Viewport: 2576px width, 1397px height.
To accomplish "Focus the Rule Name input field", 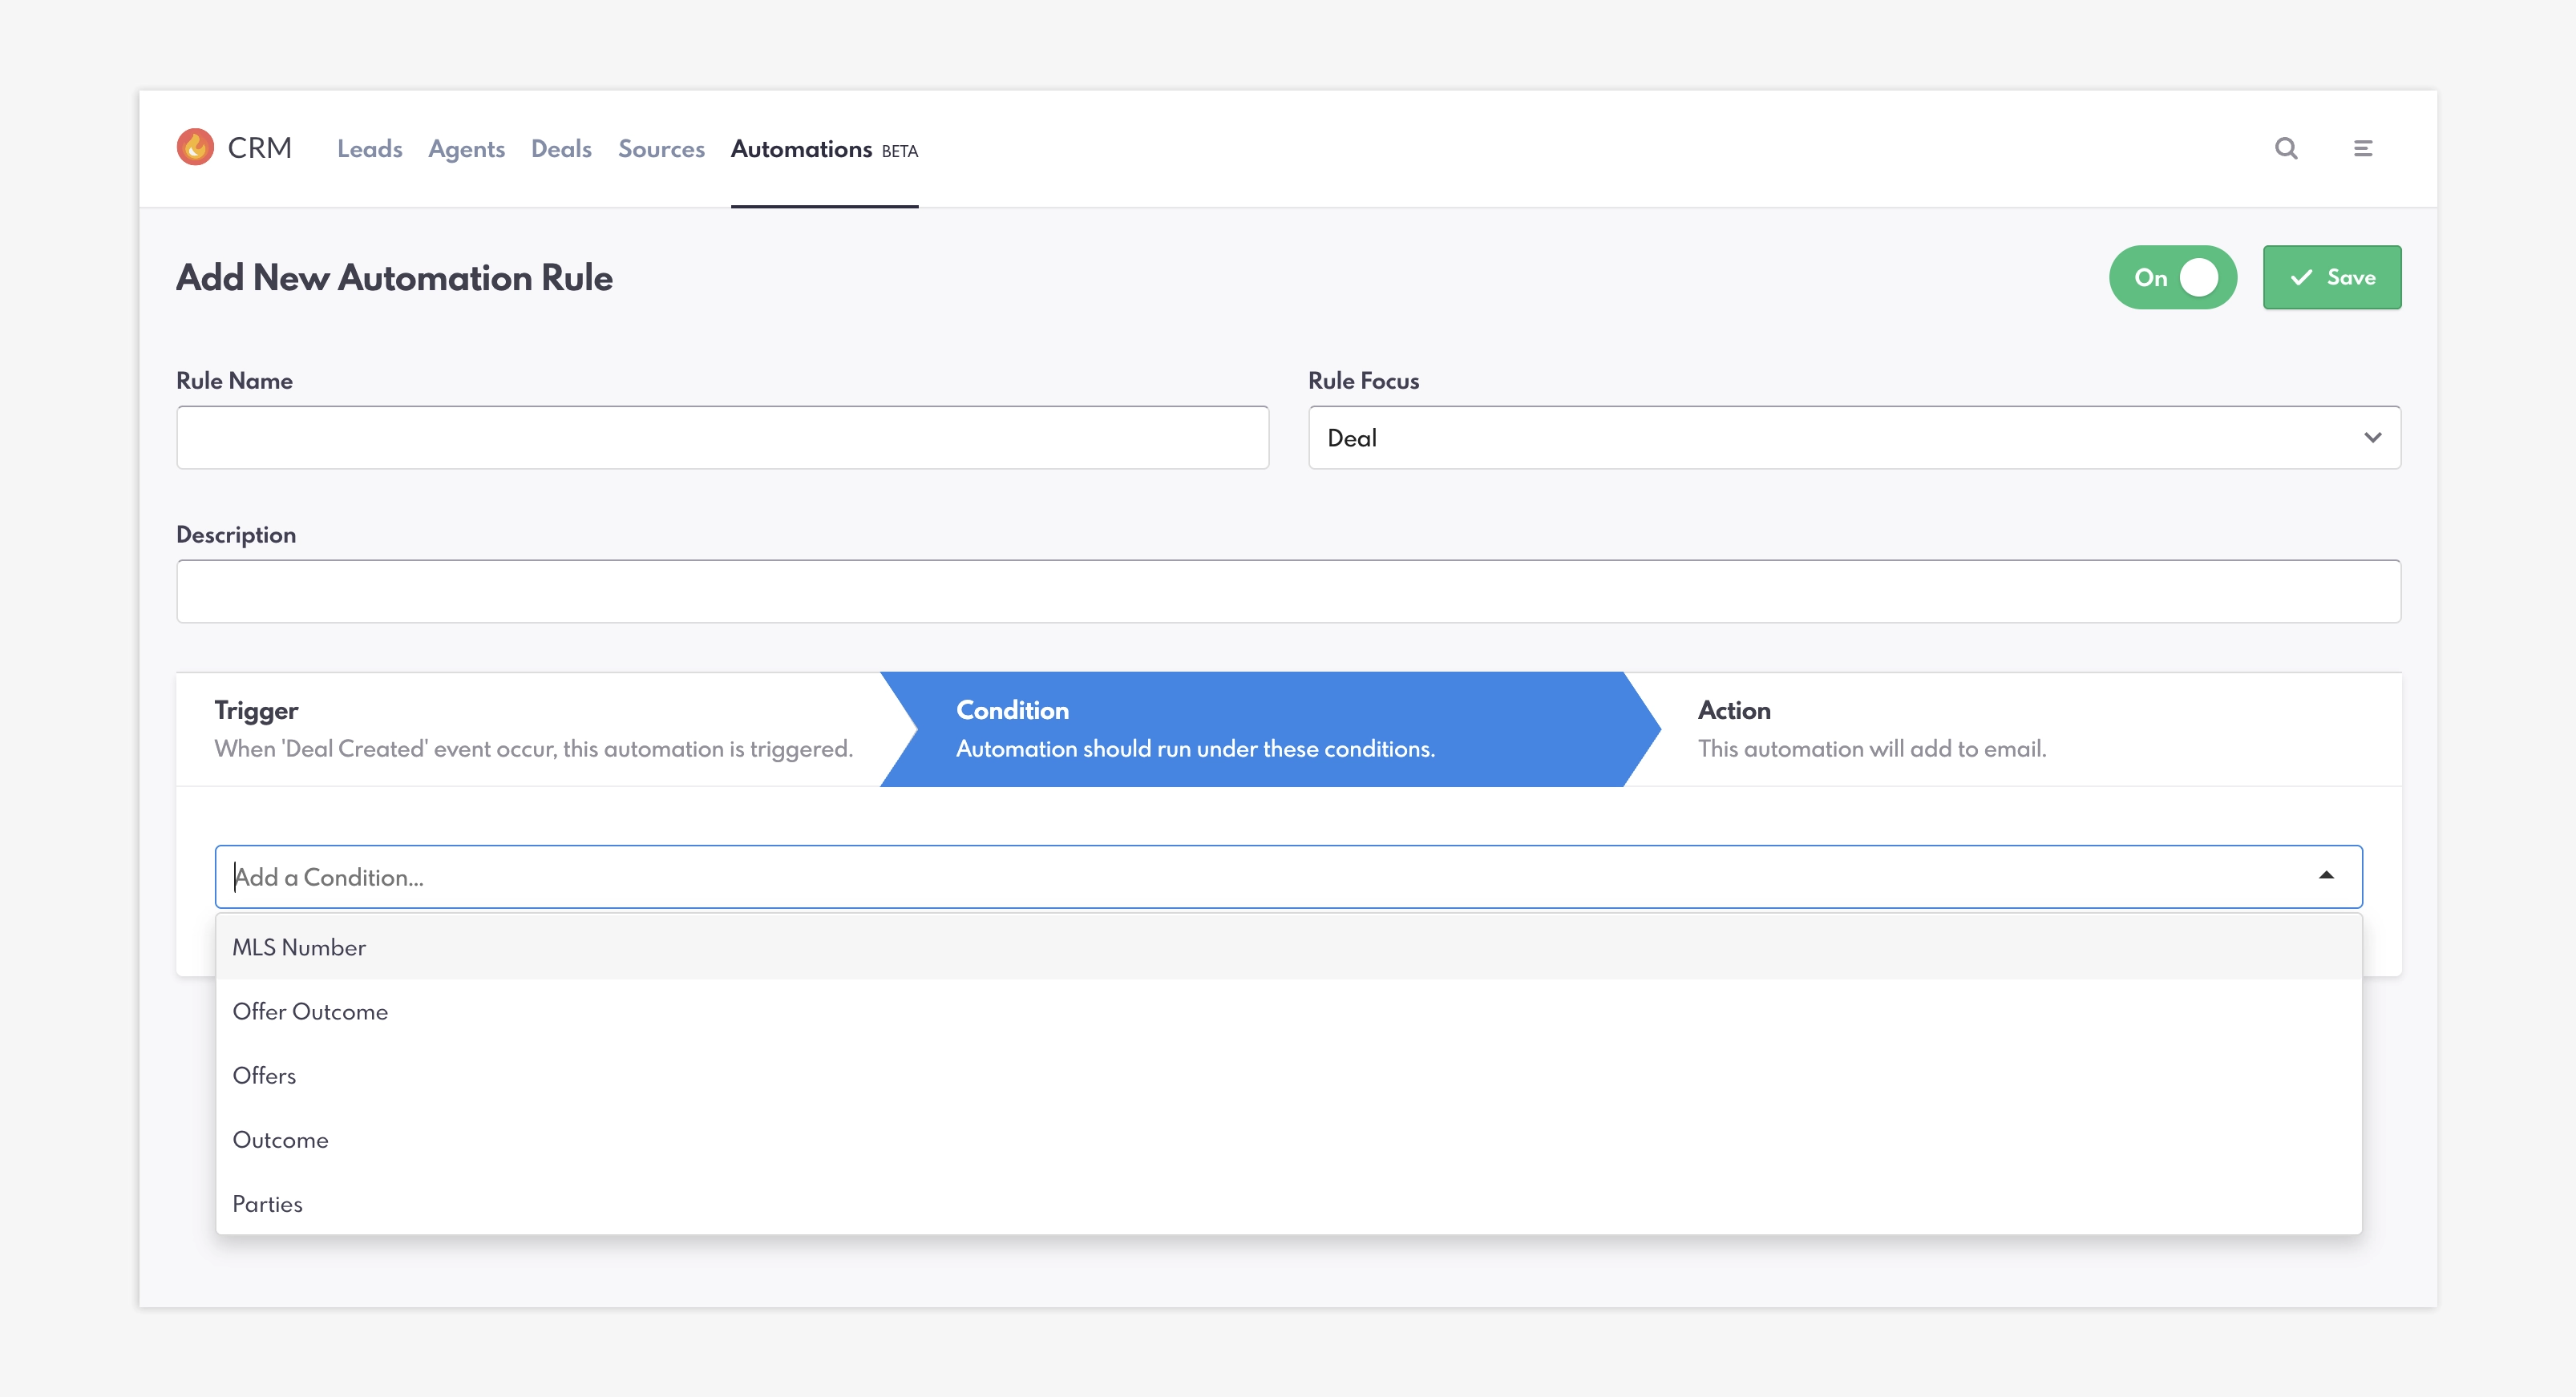I will click(x=722, y=437).
